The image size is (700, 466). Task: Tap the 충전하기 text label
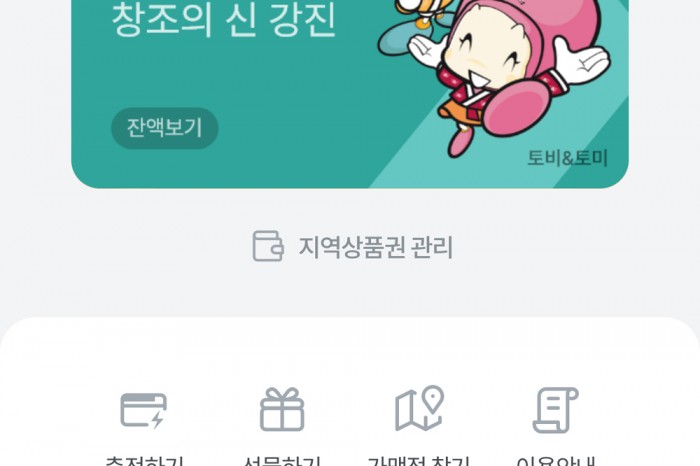[x=144, y=461]
